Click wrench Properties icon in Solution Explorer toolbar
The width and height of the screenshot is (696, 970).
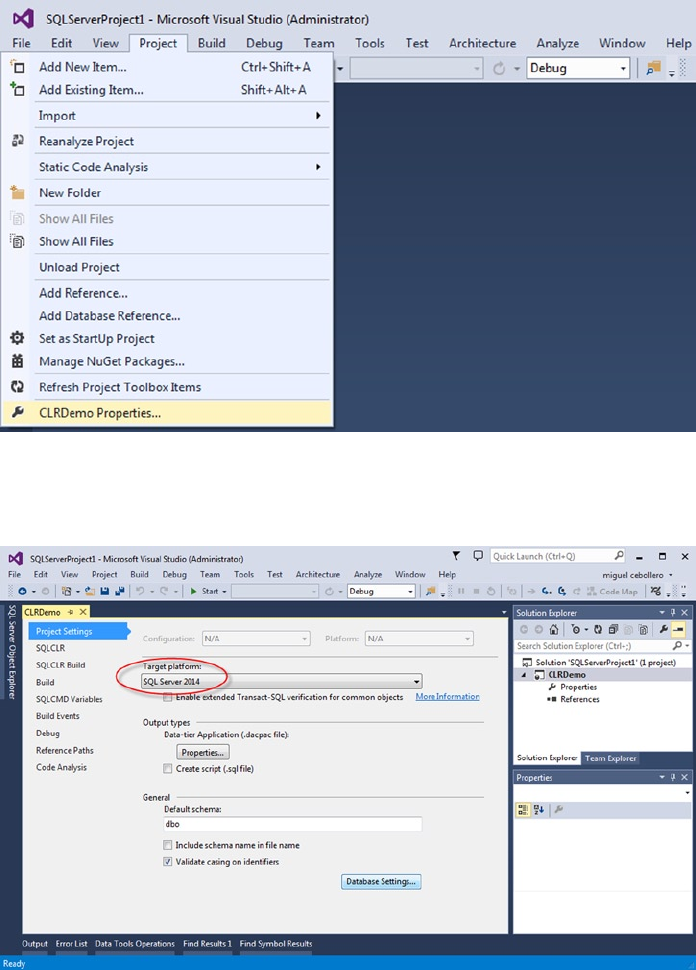tap(664, 629)
